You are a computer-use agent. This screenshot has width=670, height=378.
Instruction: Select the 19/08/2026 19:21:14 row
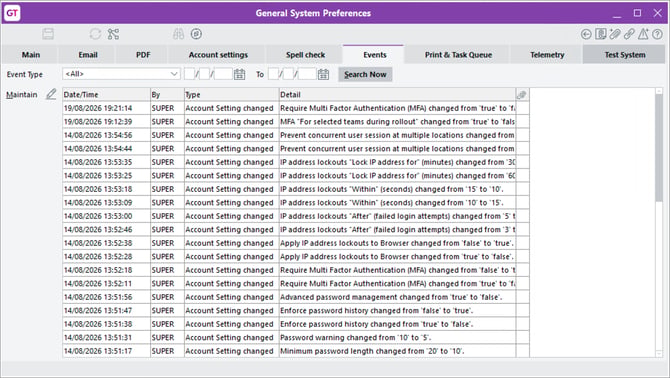tap(296, 108)
